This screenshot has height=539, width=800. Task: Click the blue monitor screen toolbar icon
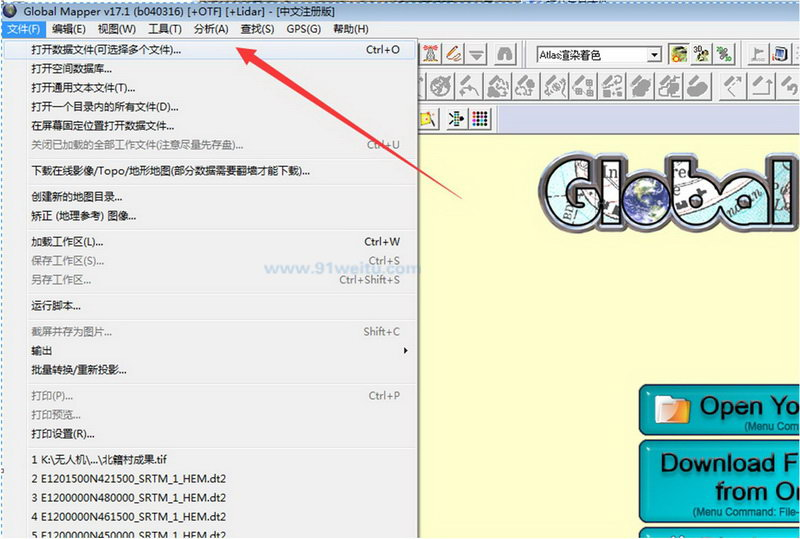point(780,54)
